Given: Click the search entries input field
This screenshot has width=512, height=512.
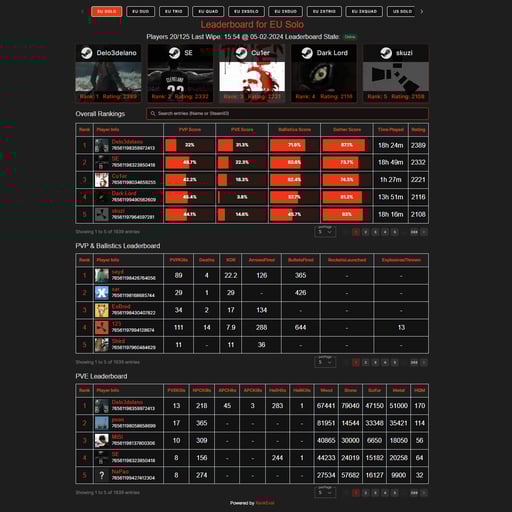Looking at the screenshot, I should (x=287, y=114).
